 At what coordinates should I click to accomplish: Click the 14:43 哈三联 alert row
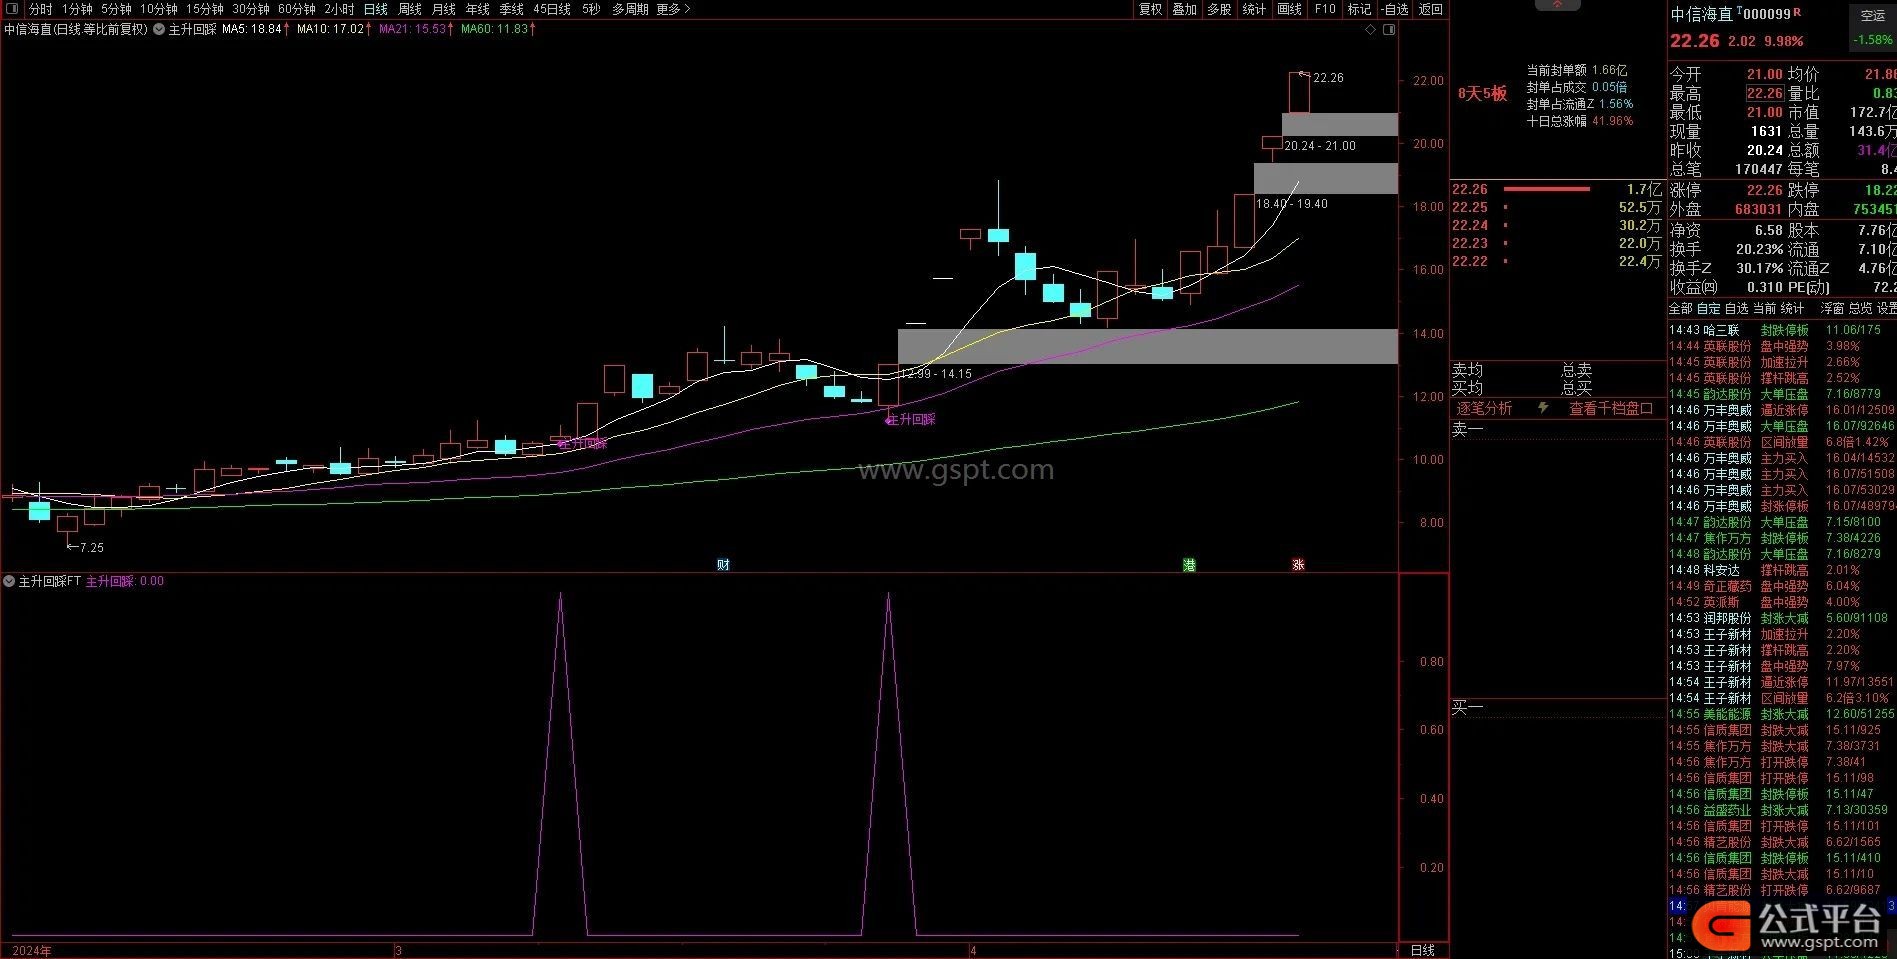1782,330
